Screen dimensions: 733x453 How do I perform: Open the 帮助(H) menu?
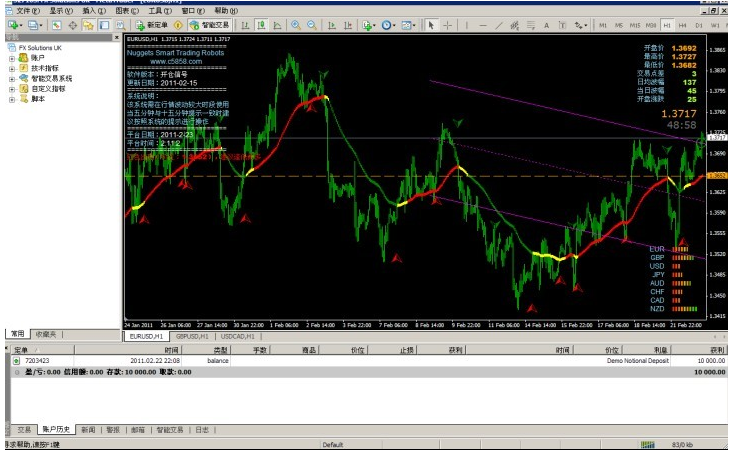[x=226, y=10]
